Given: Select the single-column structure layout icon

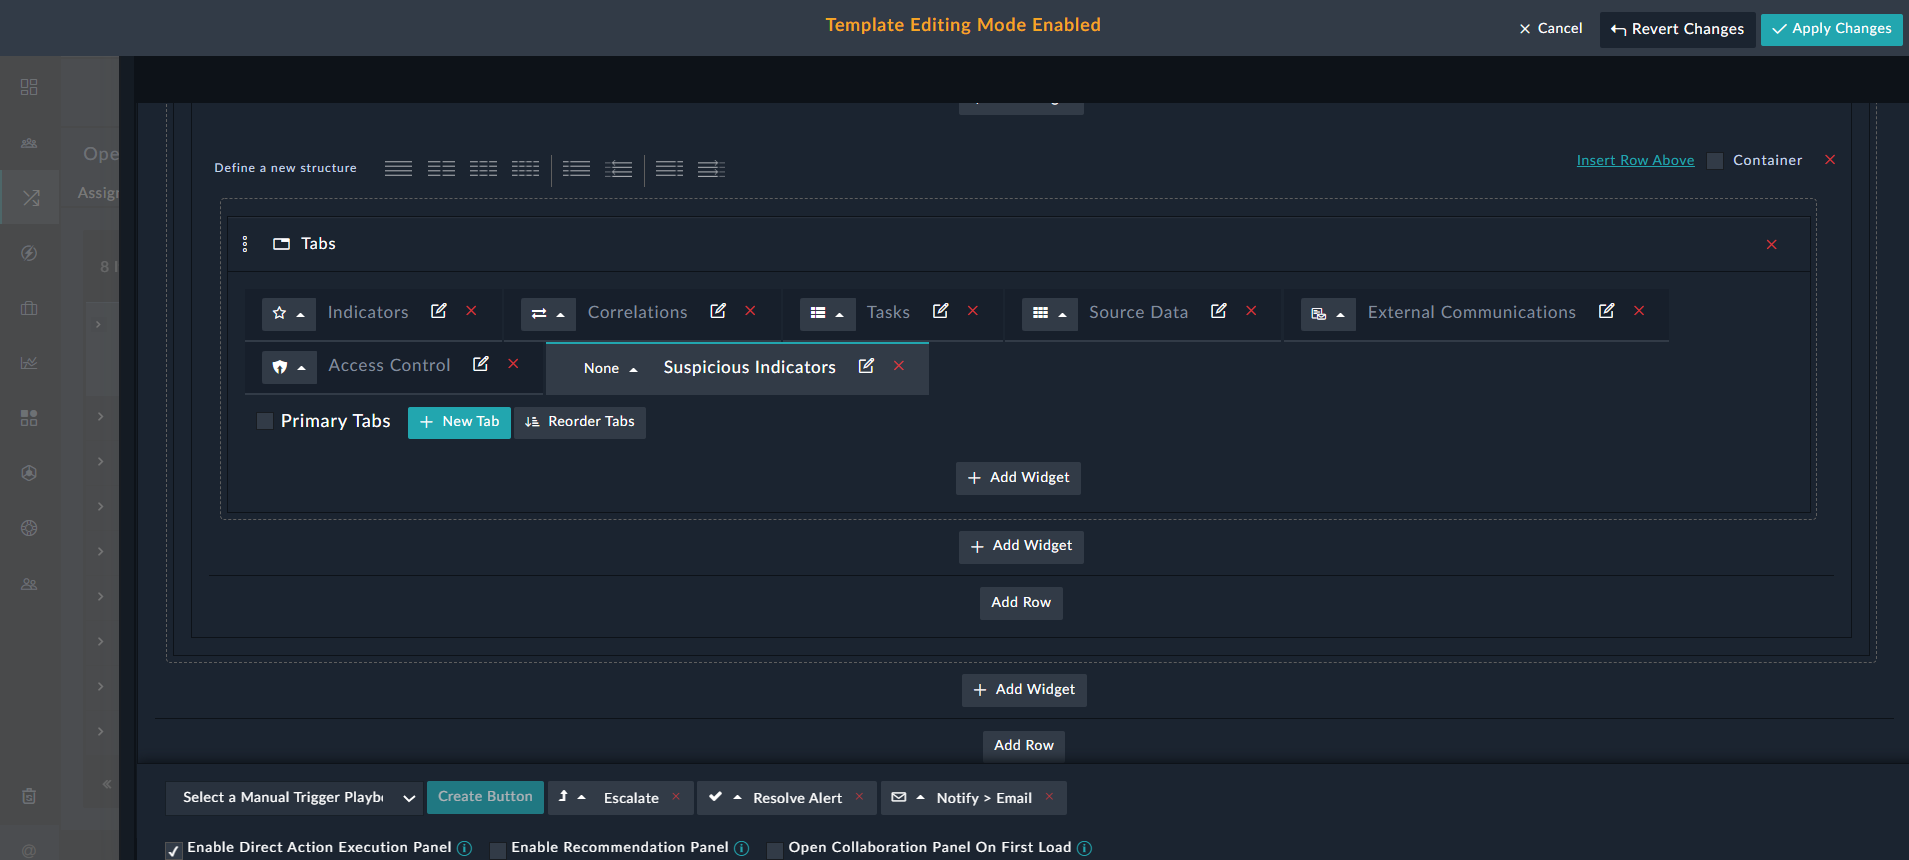Looking at the screenshot, I should 398,168.
